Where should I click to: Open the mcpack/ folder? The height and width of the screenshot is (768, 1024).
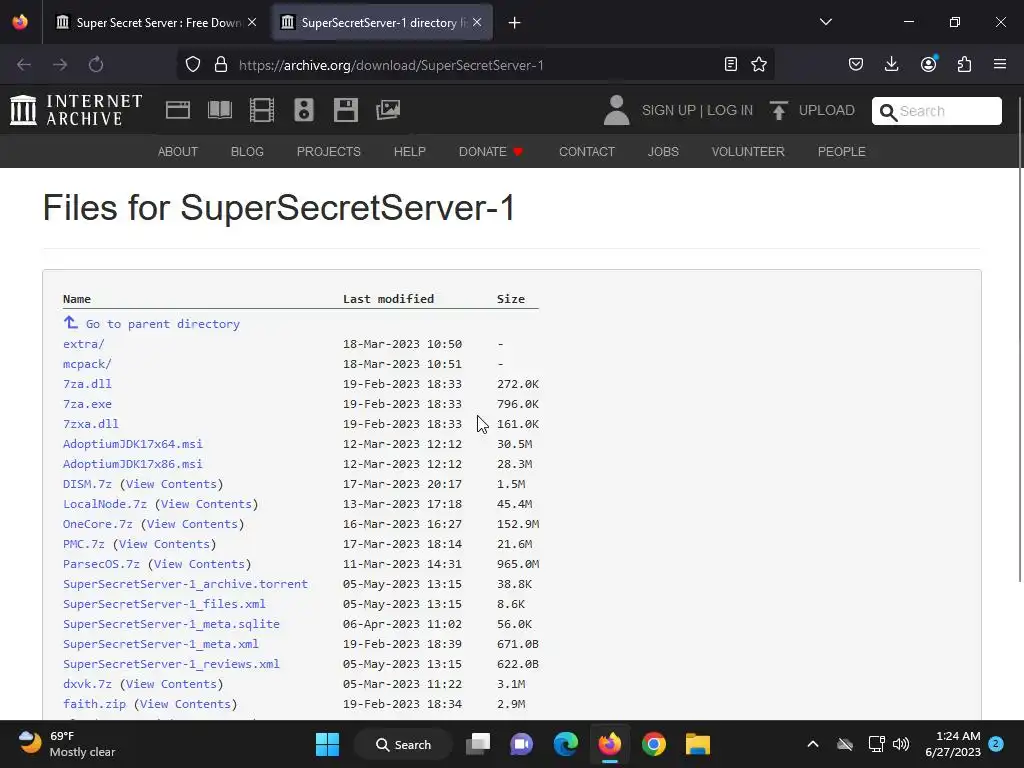pos(87,364)
